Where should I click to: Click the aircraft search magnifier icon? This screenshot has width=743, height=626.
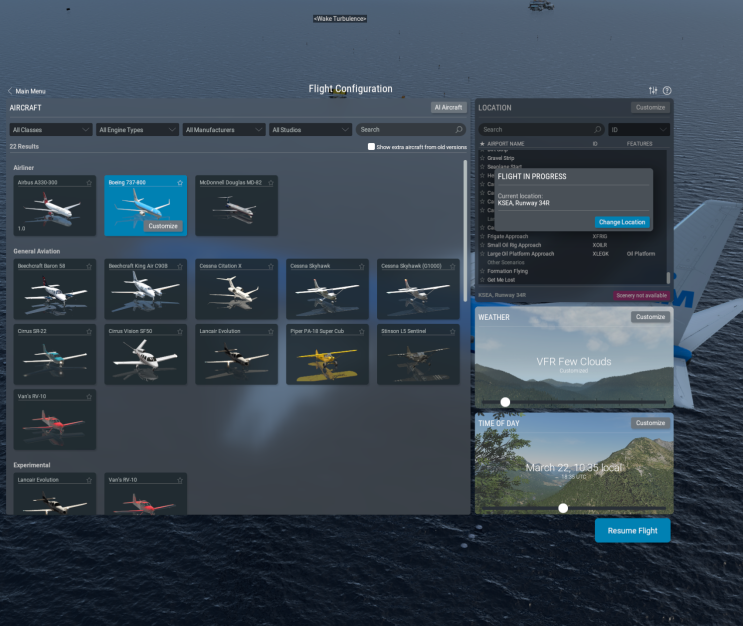point(459,129)
